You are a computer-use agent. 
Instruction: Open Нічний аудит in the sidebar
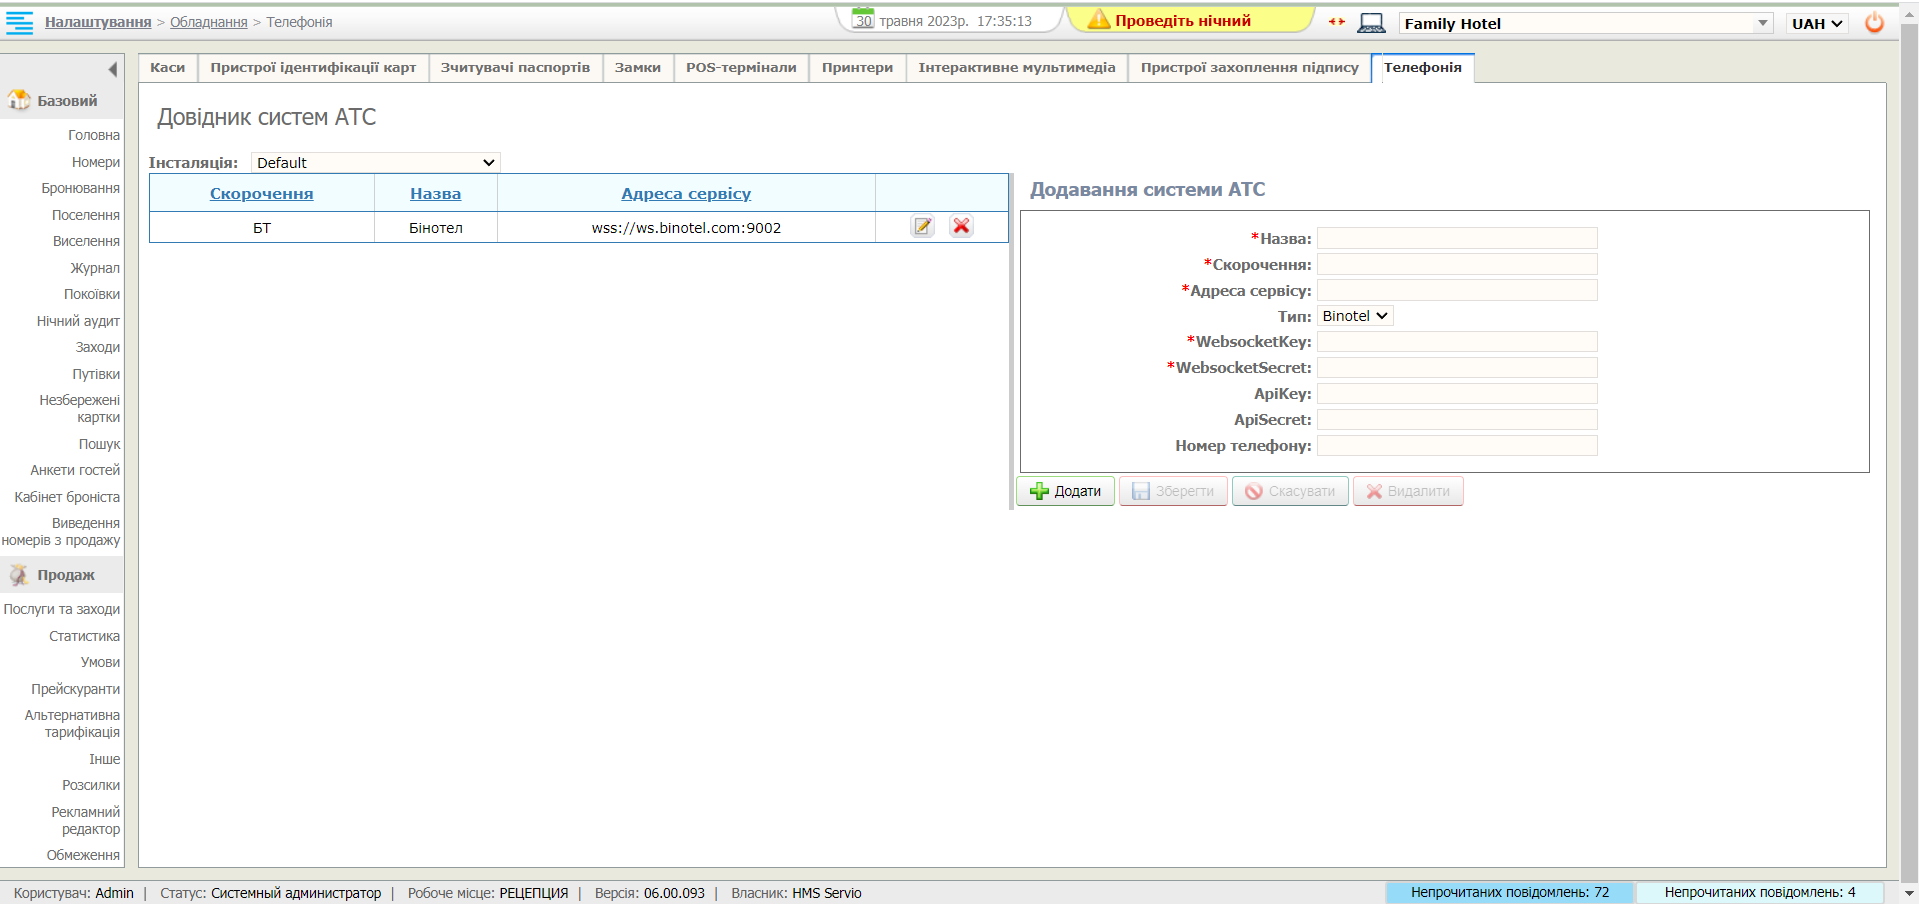coord(78,321)
